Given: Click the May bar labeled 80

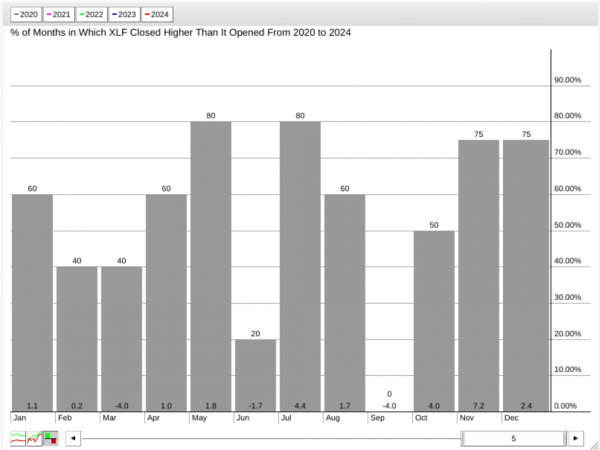Looking at the screenshot, I should 211,266.
